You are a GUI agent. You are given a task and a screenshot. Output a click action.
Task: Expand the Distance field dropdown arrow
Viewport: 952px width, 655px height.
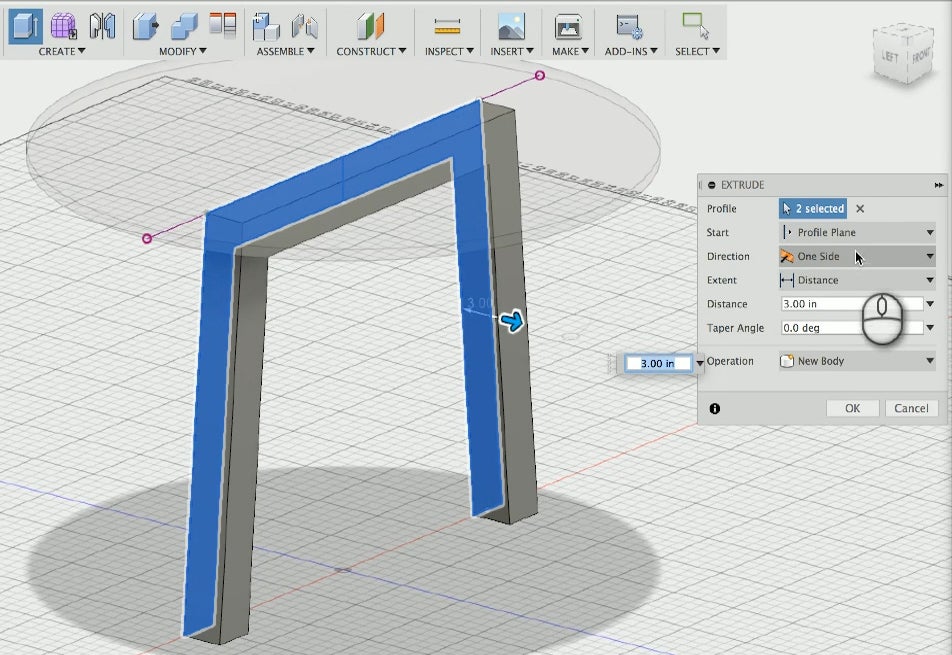[x=930, y=304]
